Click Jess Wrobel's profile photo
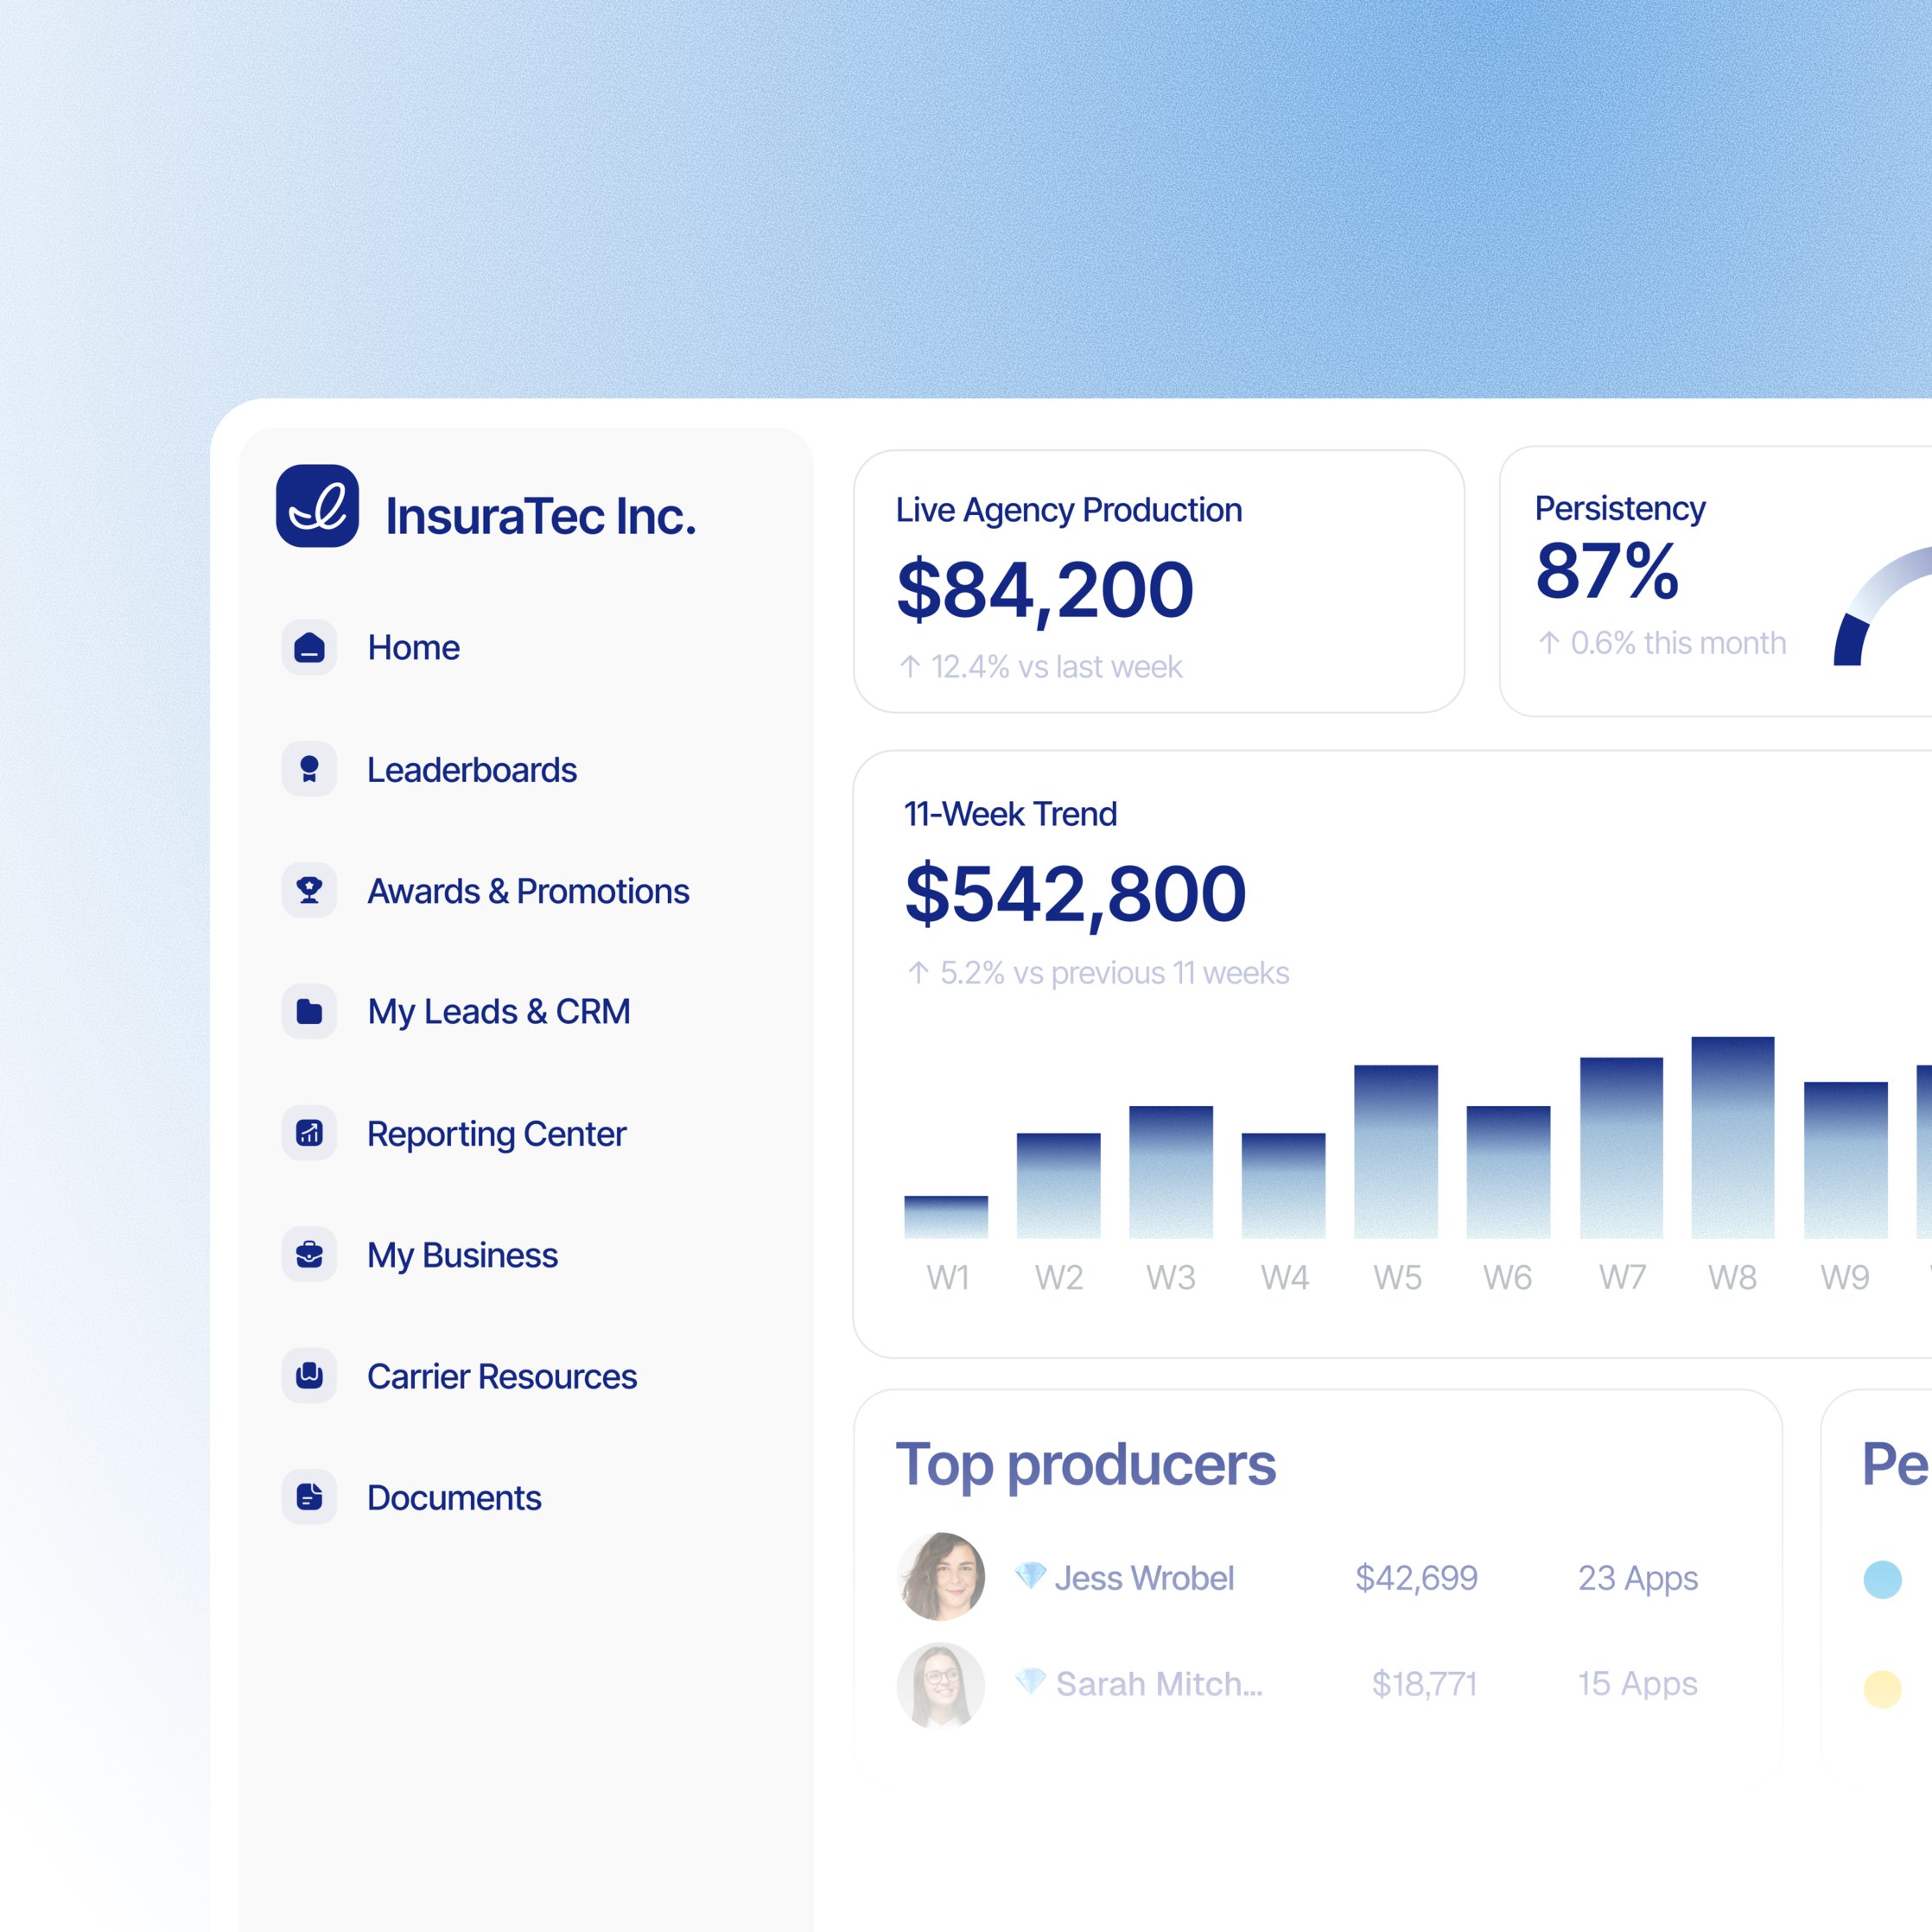The image size is (1932, 1932). click(x=942, y=1577)
